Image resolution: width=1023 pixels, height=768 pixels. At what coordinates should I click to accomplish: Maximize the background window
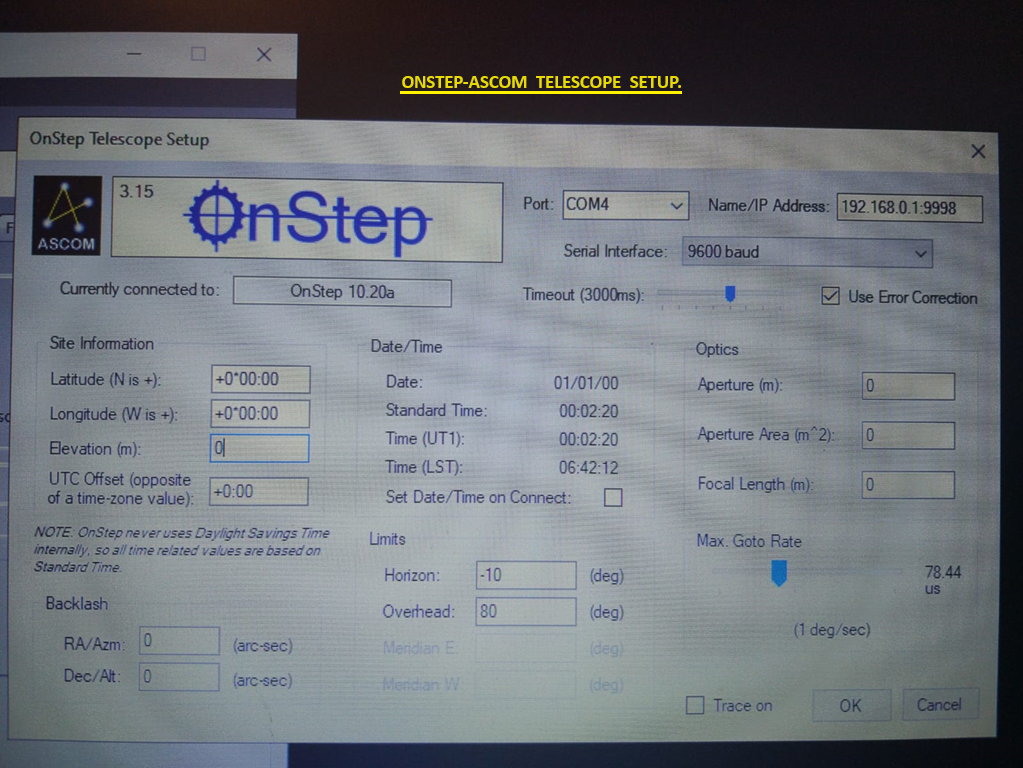pos(198,54)
